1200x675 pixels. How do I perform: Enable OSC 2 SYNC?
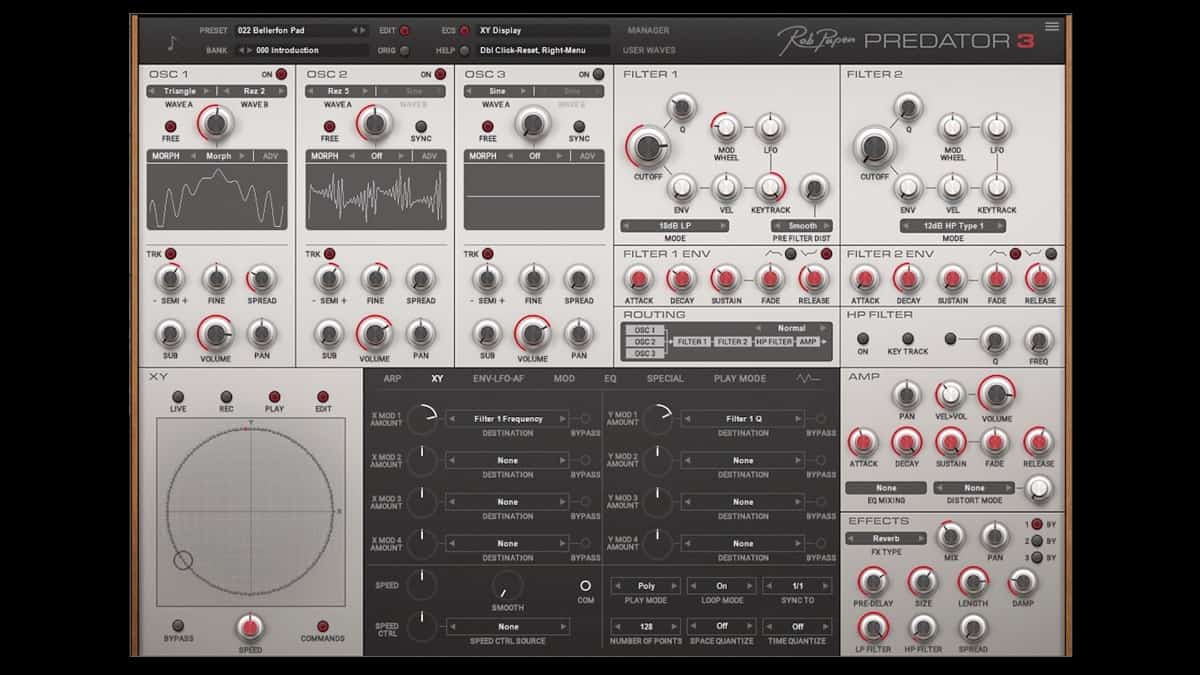421,126
